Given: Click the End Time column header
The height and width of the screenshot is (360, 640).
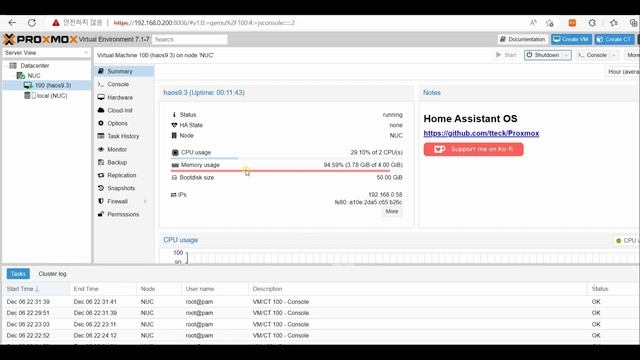Looking at the screenshot, I should [103, 289].
